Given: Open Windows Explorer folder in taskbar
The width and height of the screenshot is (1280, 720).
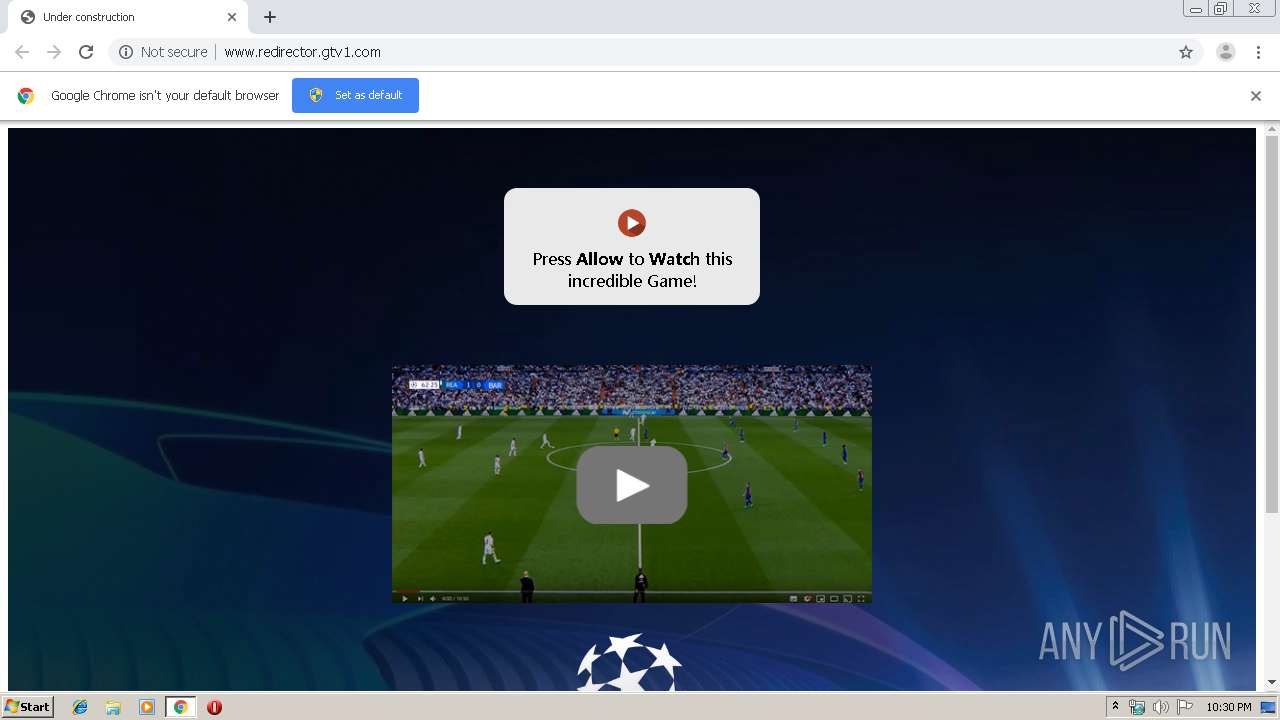Looking at the screenshot, I should click(x=113, y=707).
